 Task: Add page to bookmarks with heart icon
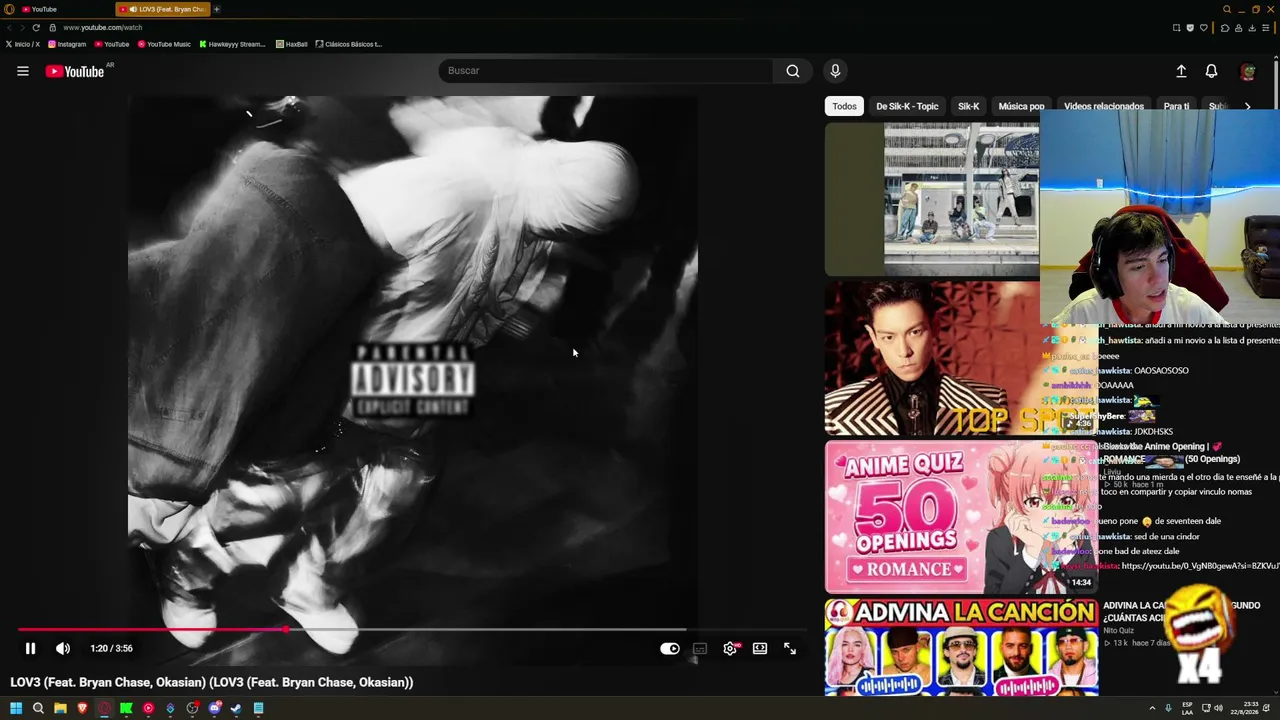1204,28
